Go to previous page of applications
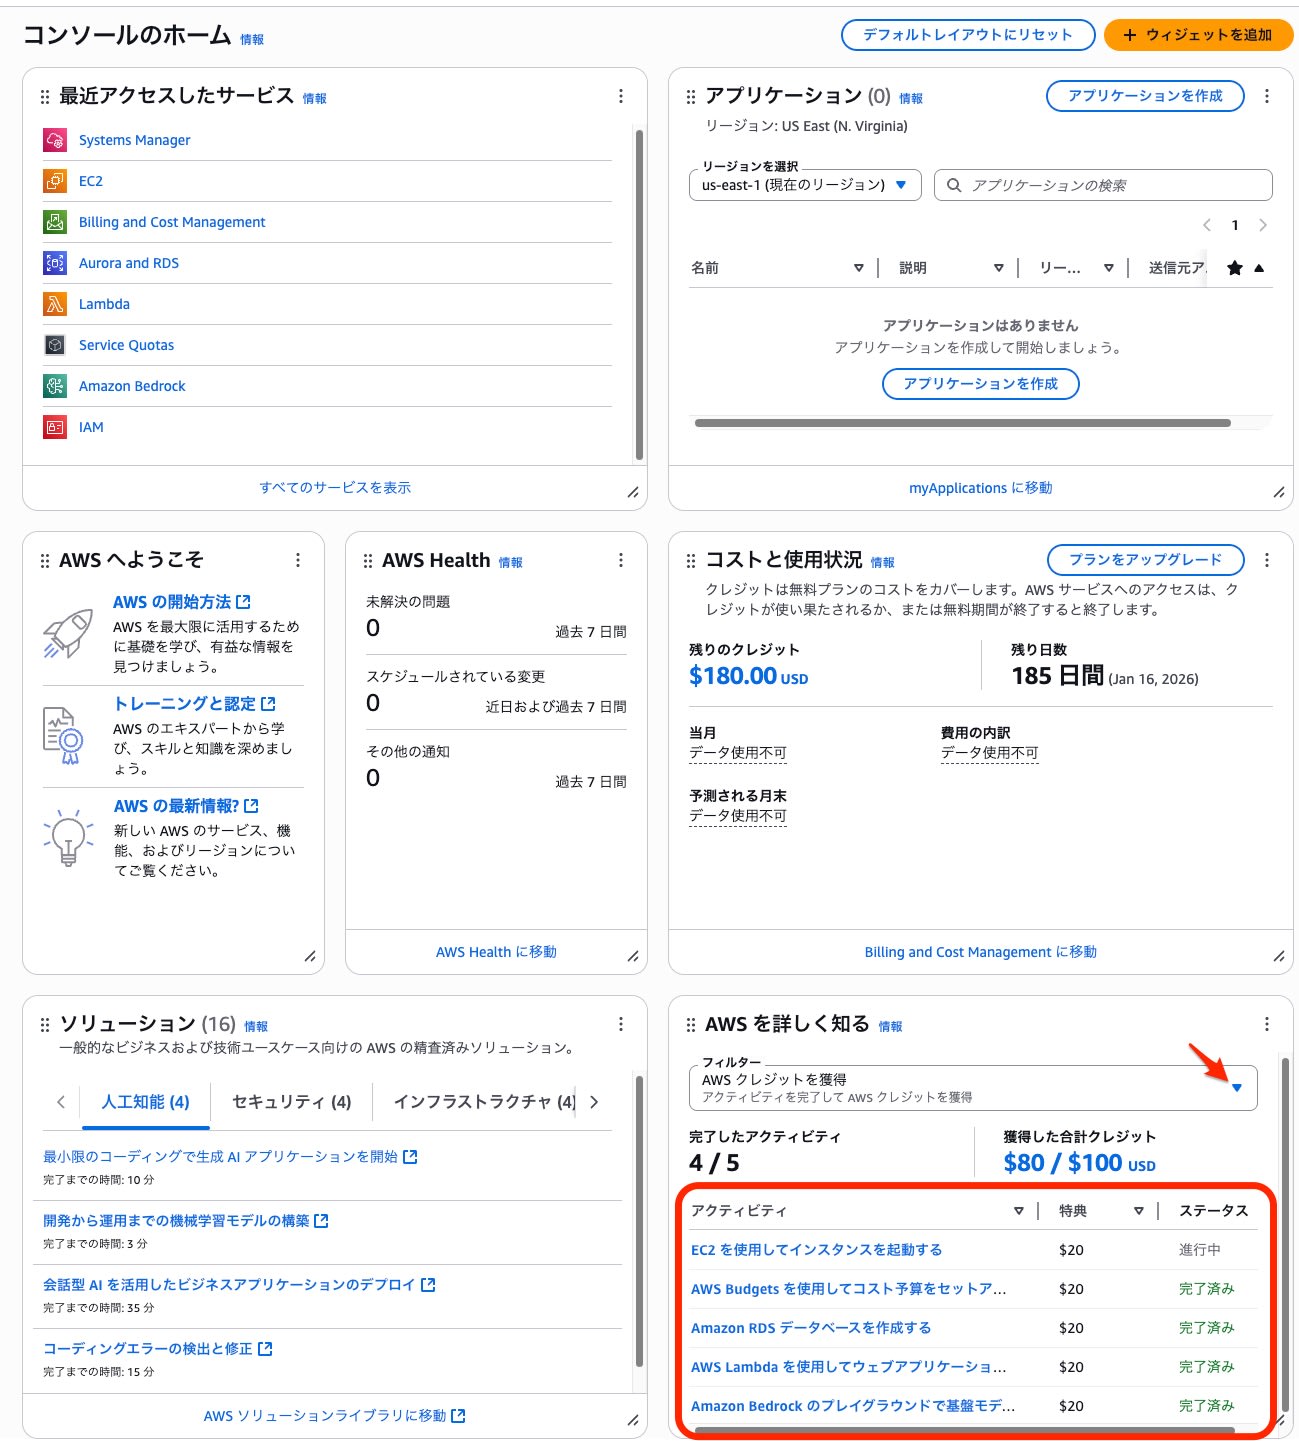Screen dimensions: 1299x1441 pos(1207,225)
